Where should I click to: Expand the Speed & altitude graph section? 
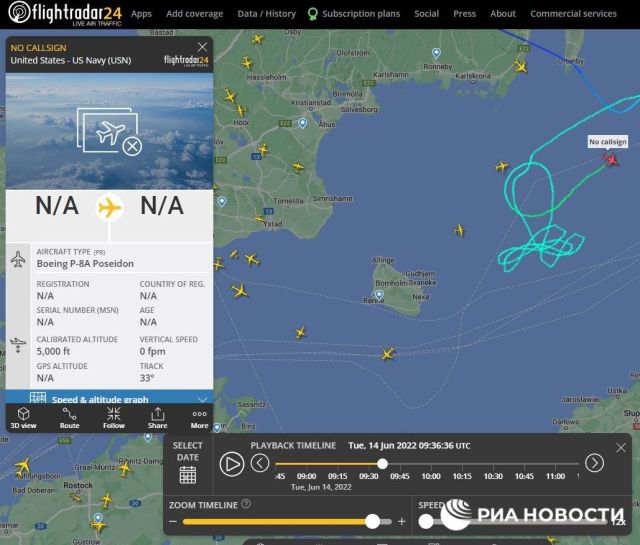[109, 398]
